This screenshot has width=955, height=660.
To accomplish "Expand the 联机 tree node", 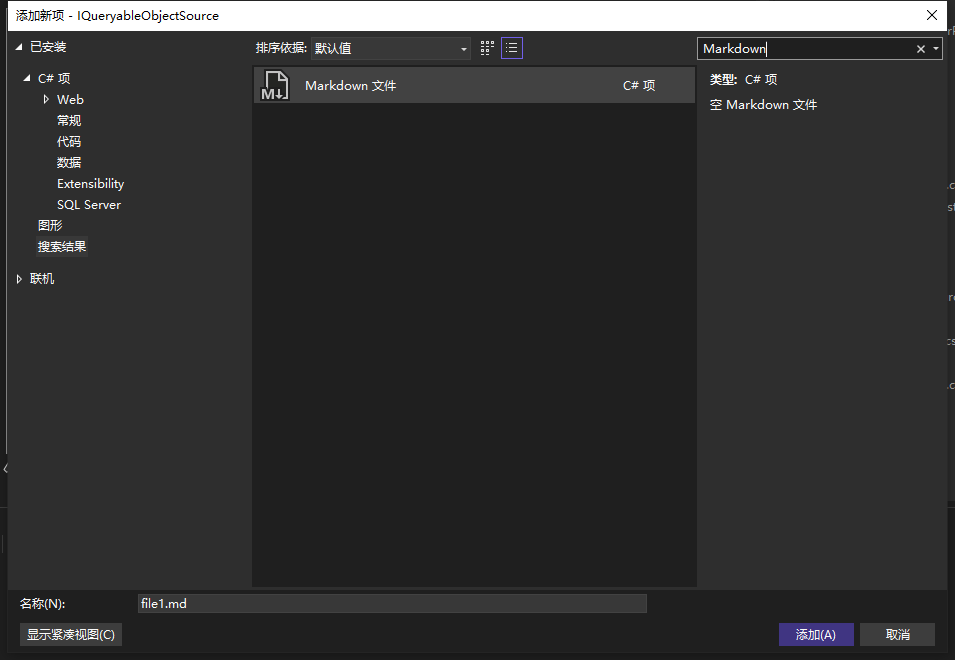I will pos(19,279).
